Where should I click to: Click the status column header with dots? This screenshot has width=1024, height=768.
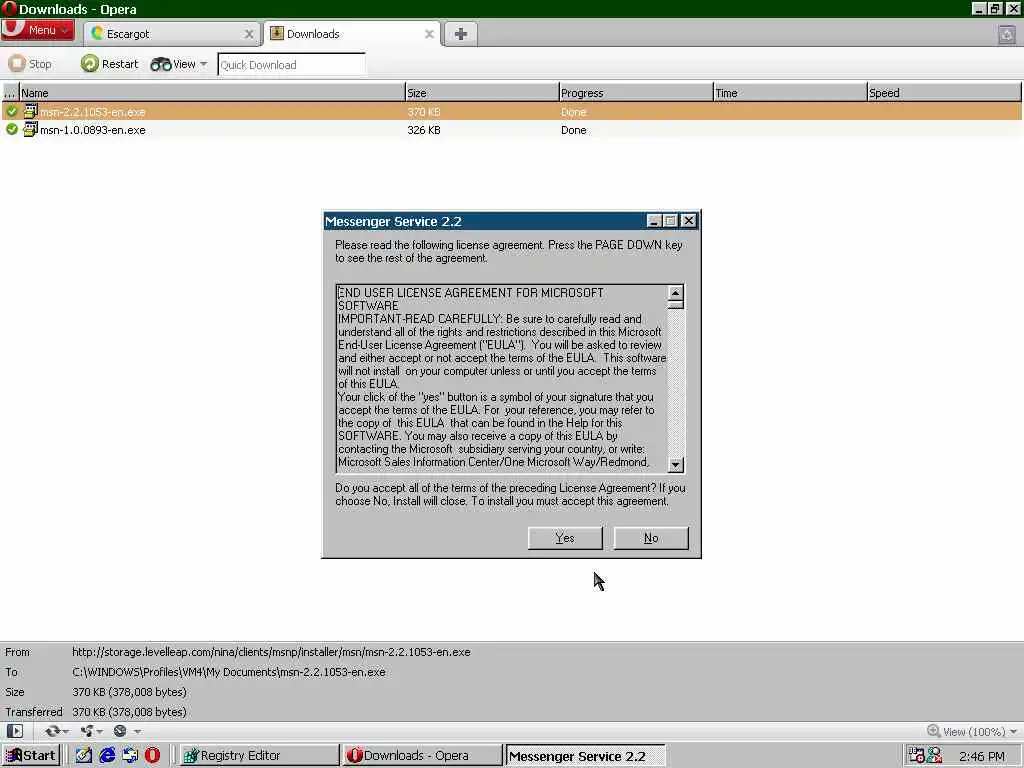click(x=10, y=93)
